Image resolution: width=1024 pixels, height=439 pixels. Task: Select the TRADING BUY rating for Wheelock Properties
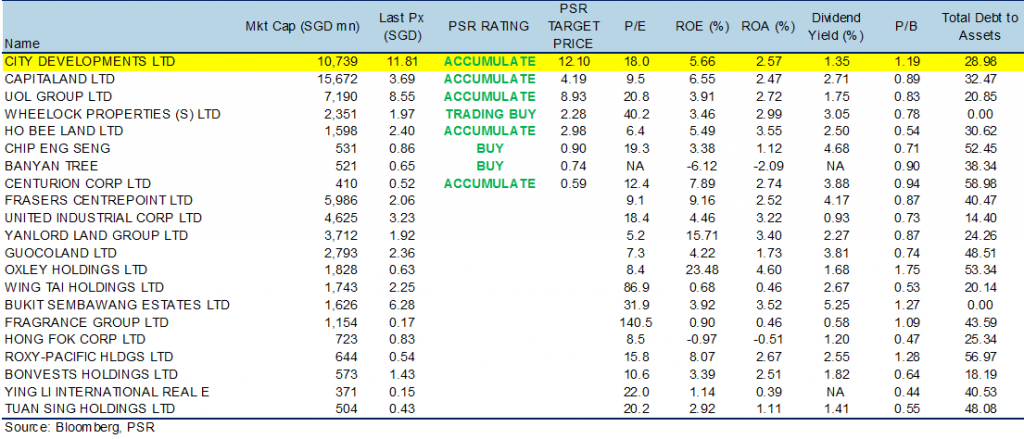tap(490, 114)
